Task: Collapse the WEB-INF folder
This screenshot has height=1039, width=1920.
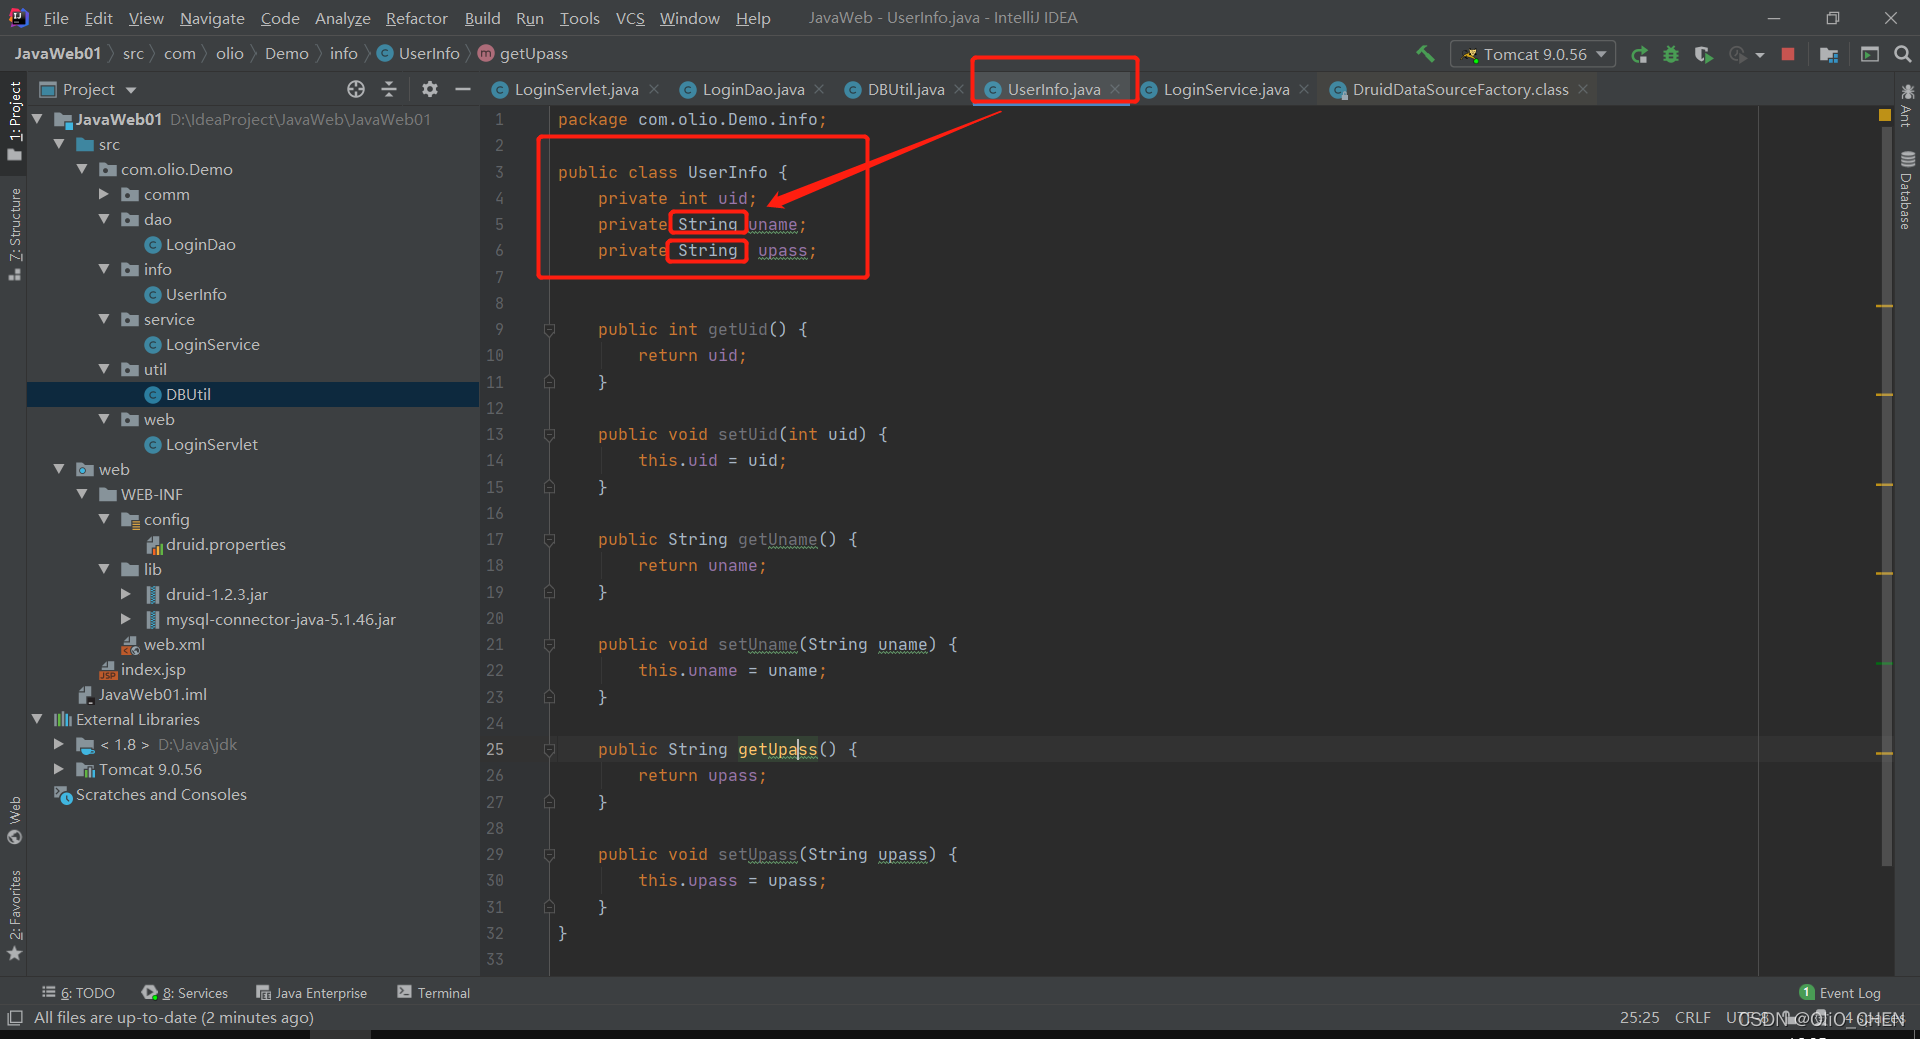Action: pyautogui.click(x=82, y=494)
